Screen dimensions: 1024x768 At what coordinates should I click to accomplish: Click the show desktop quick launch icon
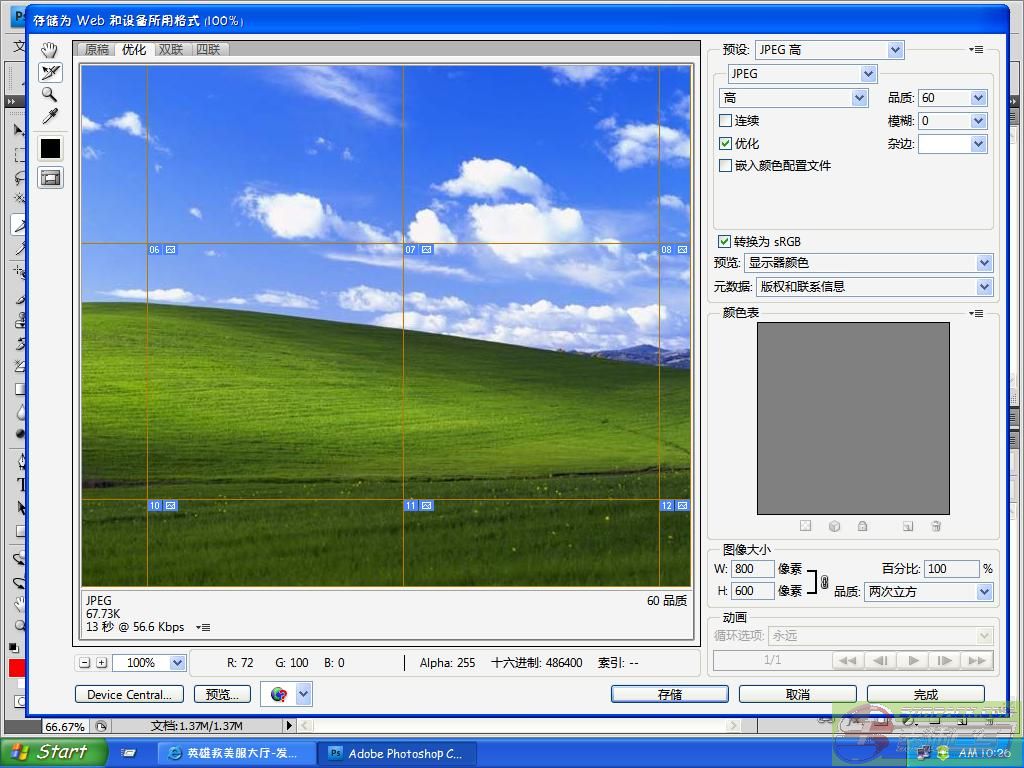[x=129, y=754]
